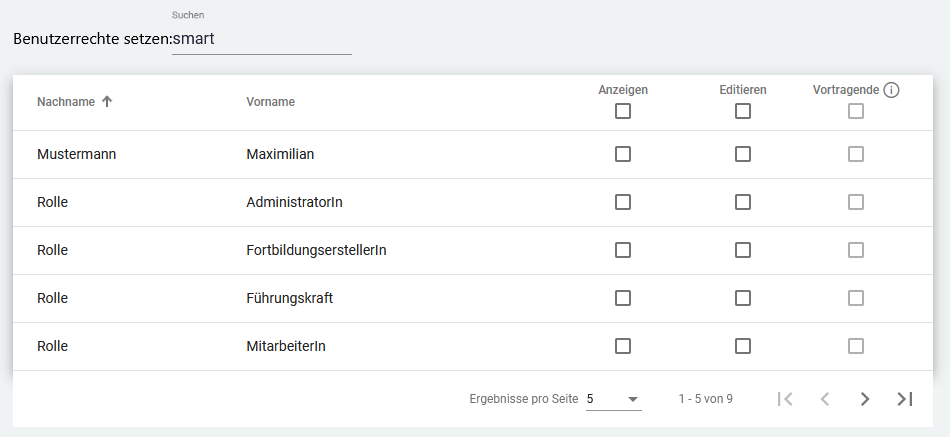Enable Editieren for AdministratorIn role
950x437 pixels.
pos(743,202)
